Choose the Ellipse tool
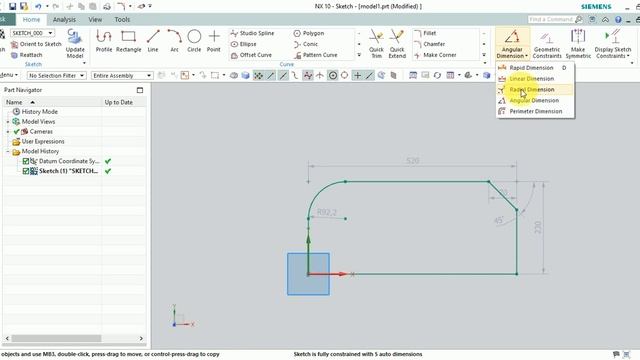This screenshot has width=640, height=360. tap(244, 44)
